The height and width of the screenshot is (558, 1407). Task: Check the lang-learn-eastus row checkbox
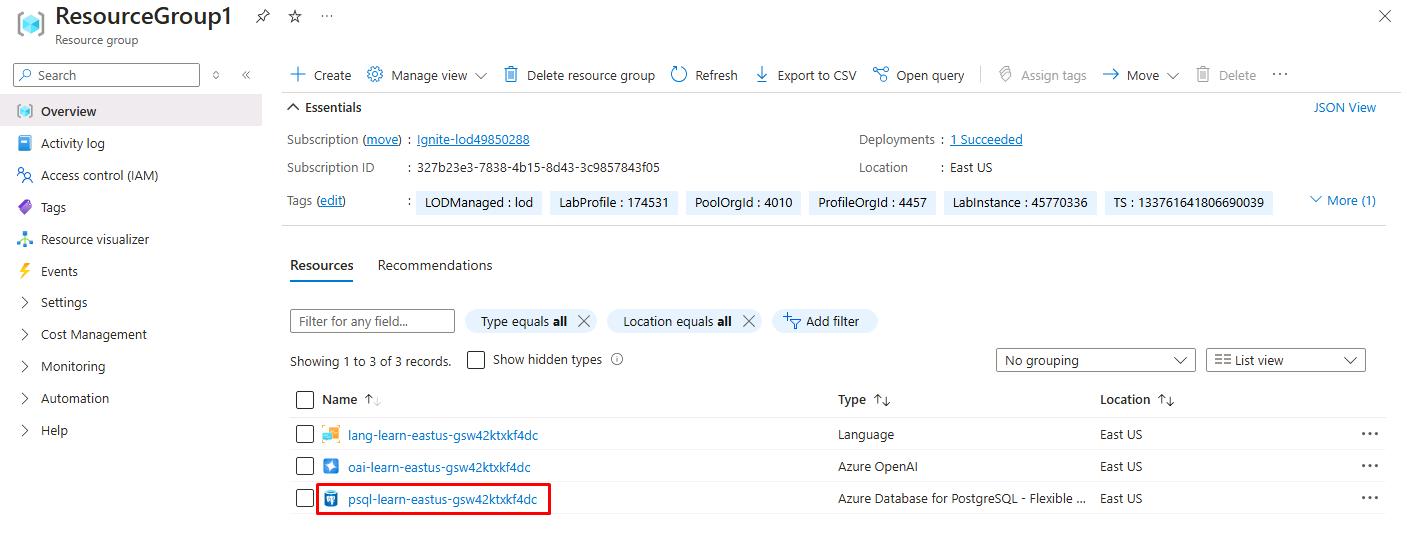coord(305,434)
